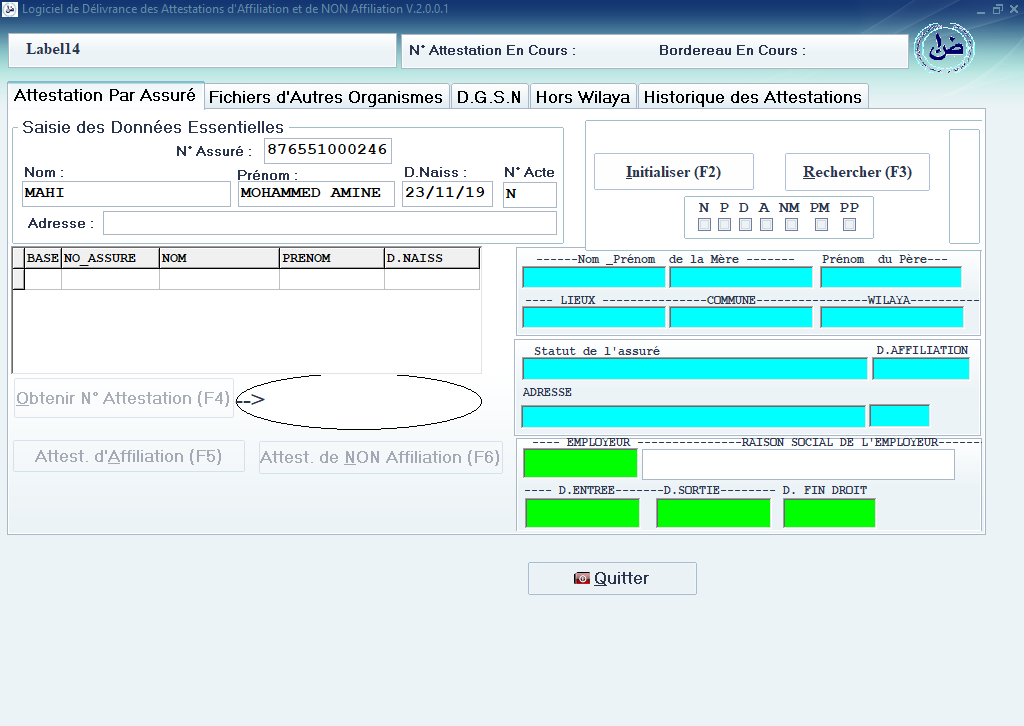Viewport: 1024px width, 726px height.
Task: Click the cyan LIEUX field
Action: click(x=594, y=317)
